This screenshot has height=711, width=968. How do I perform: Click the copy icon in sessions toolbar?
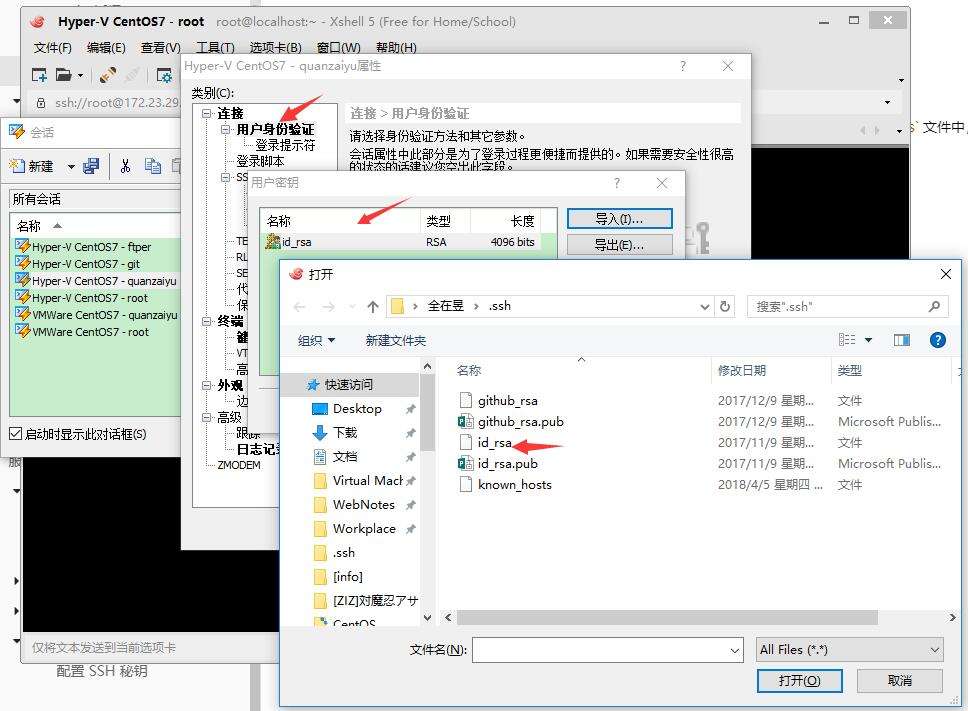click(x=152, y=166)
